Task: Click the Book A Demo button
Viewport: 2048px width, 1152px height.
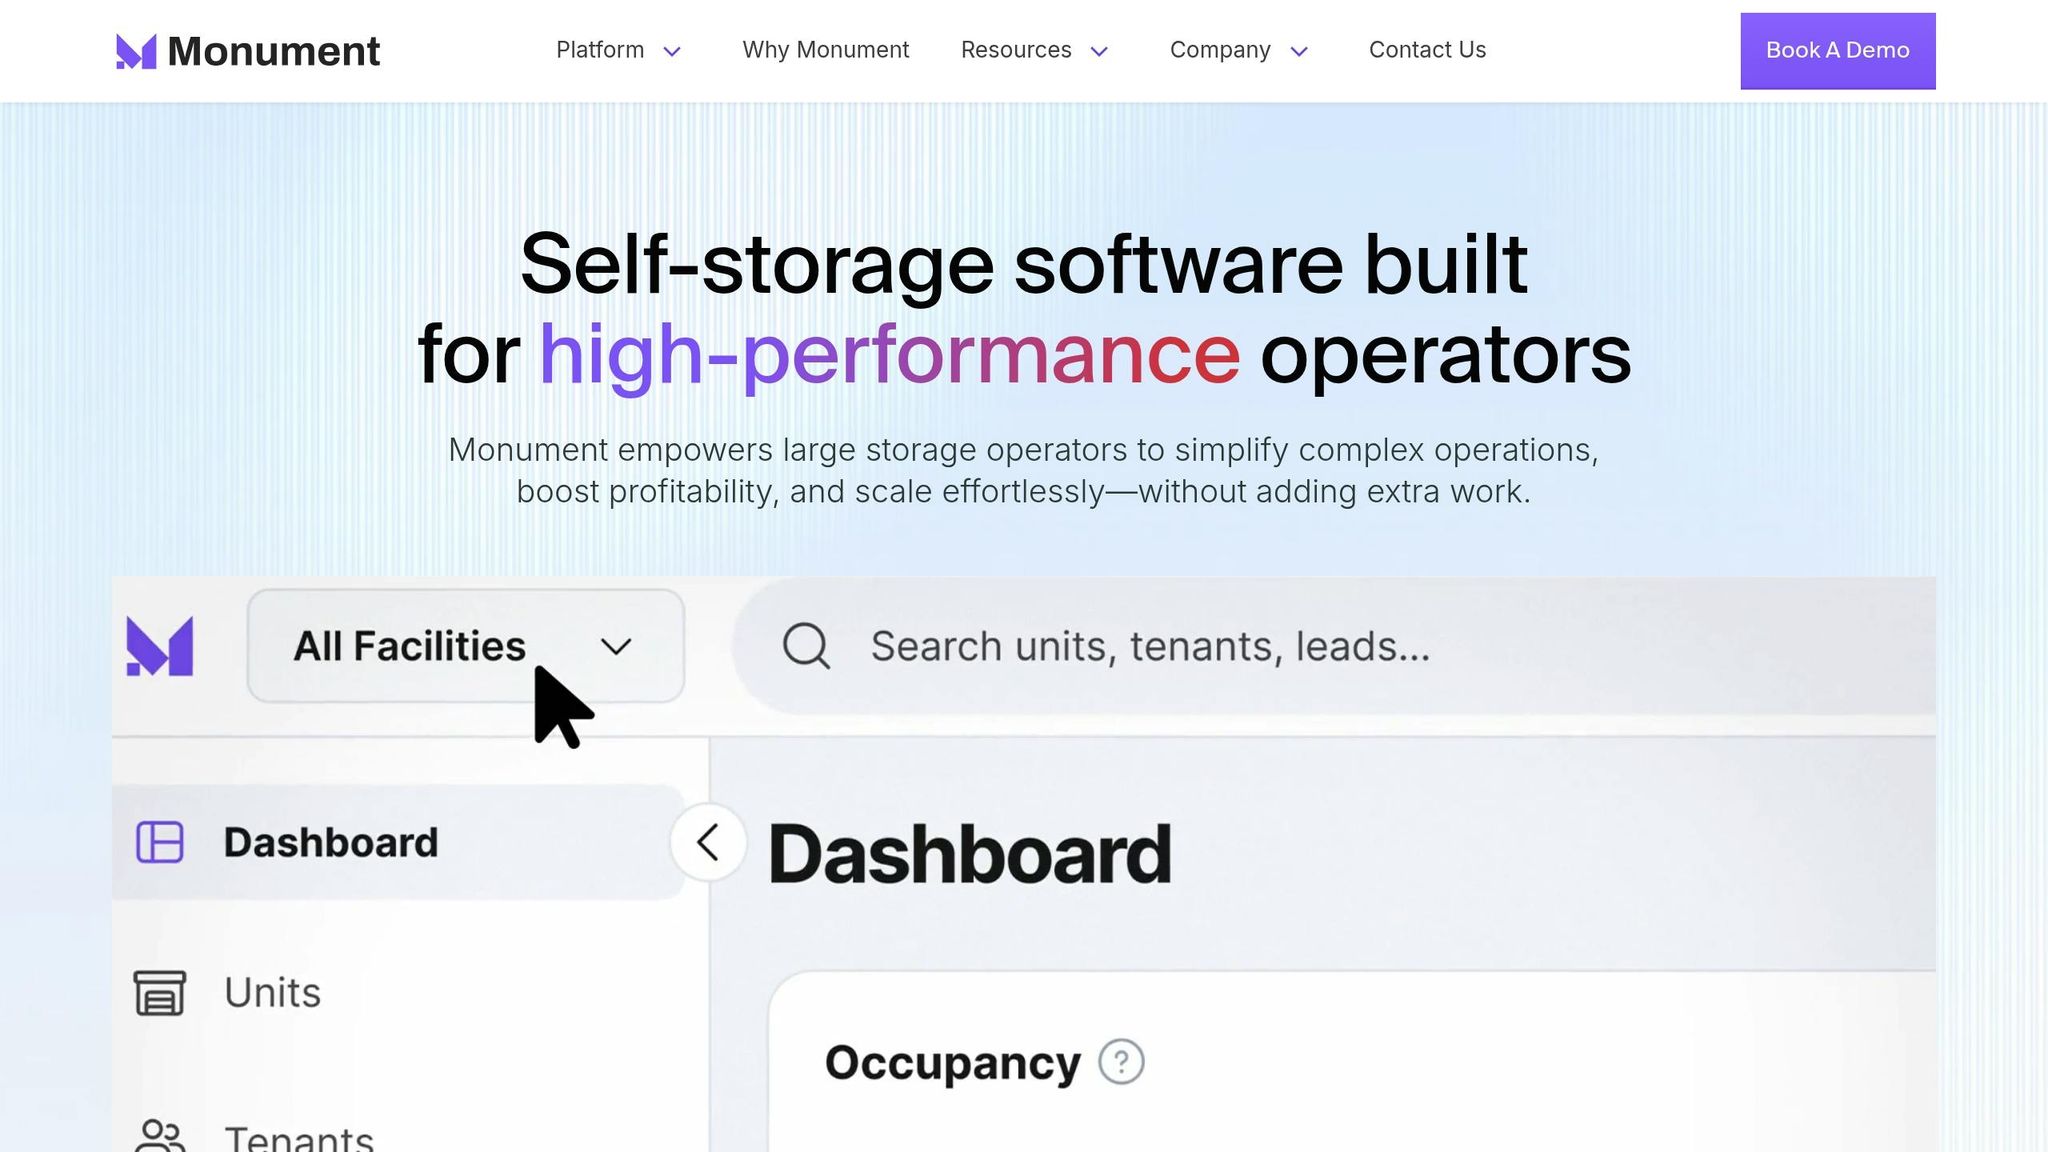Action: pos(1838,51)
